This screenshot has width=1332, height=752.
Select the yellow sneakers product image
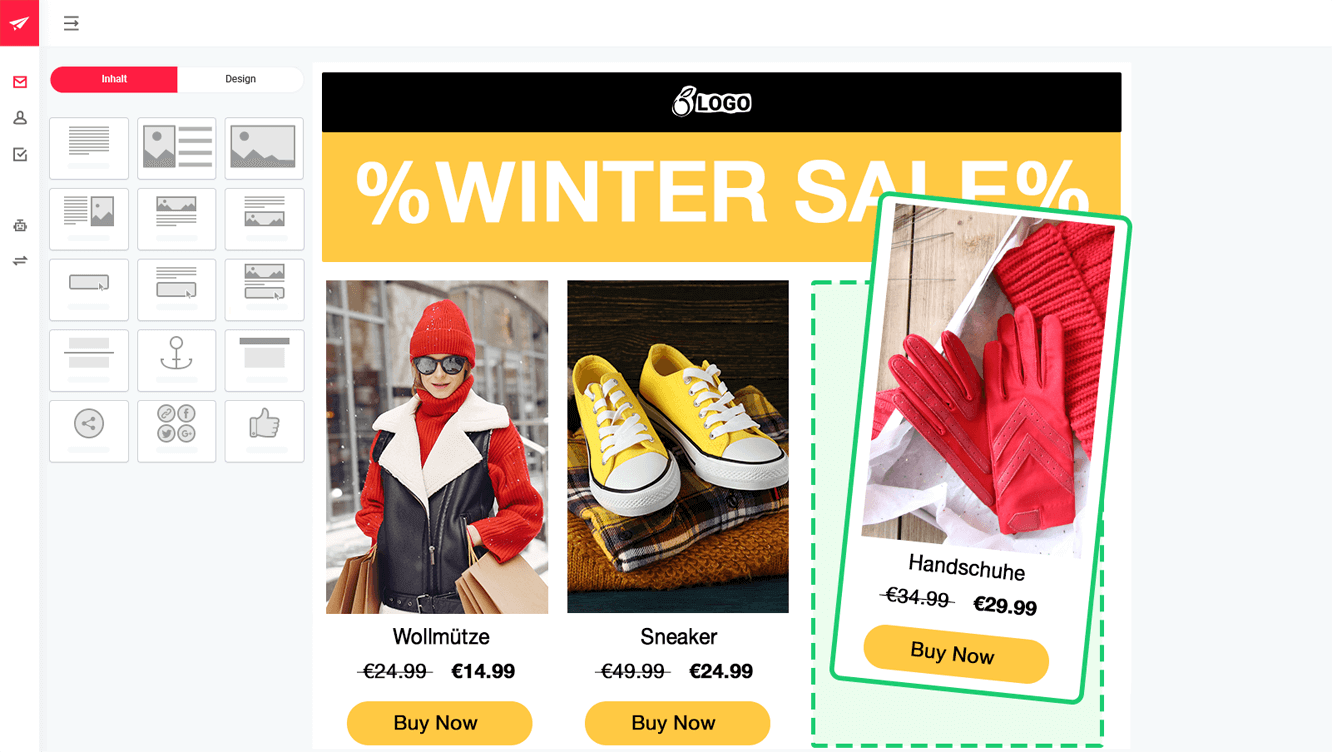(678, 446)
